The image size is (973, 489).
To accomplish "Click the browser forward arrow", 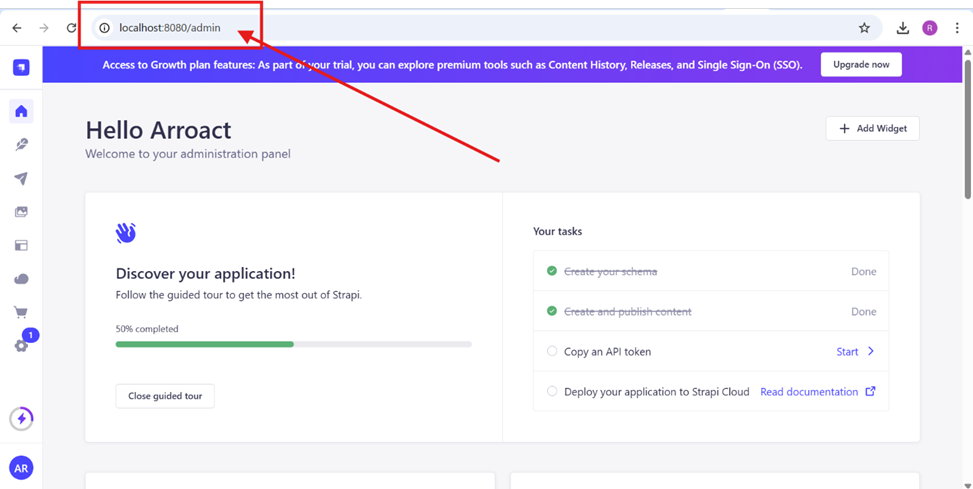I will coord(44,28).
